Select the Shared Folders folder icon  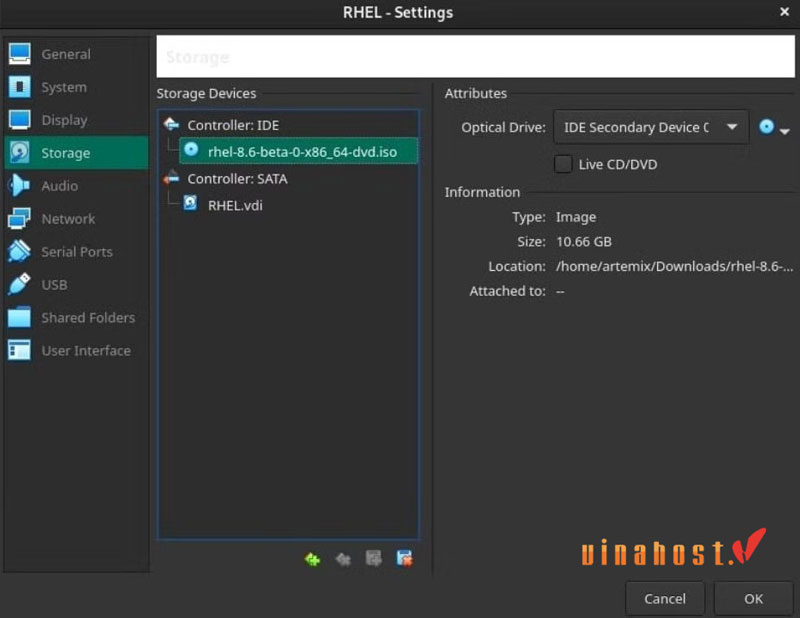(19, 317)
